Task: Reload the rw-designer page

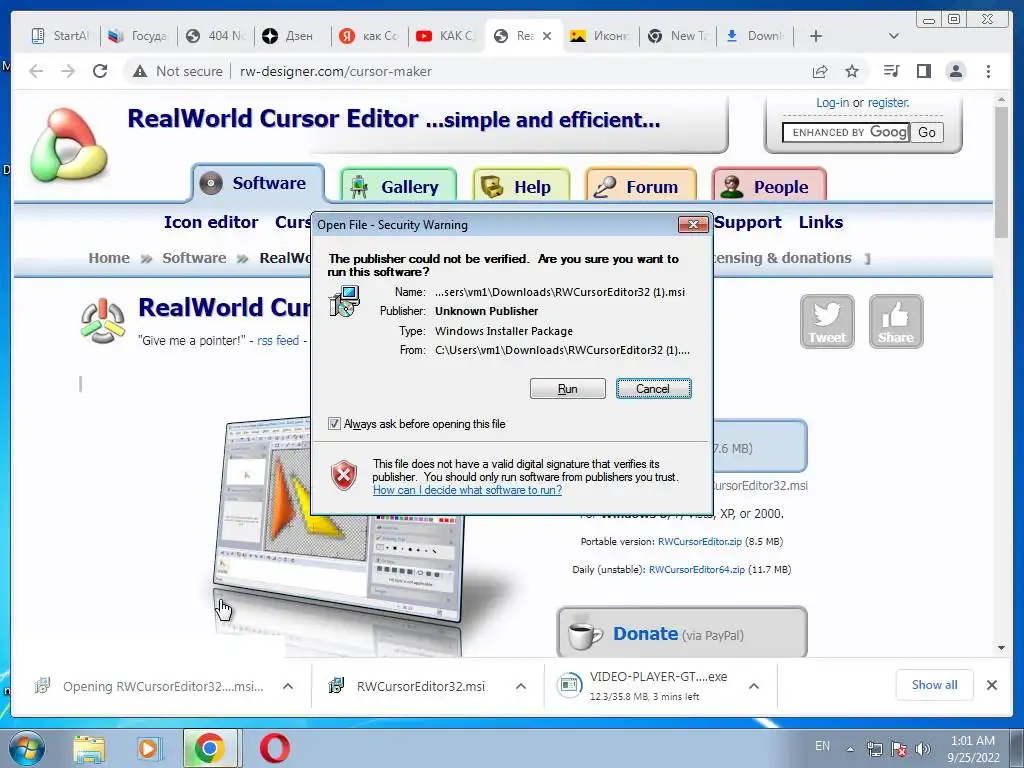Action: click(100, 71)
